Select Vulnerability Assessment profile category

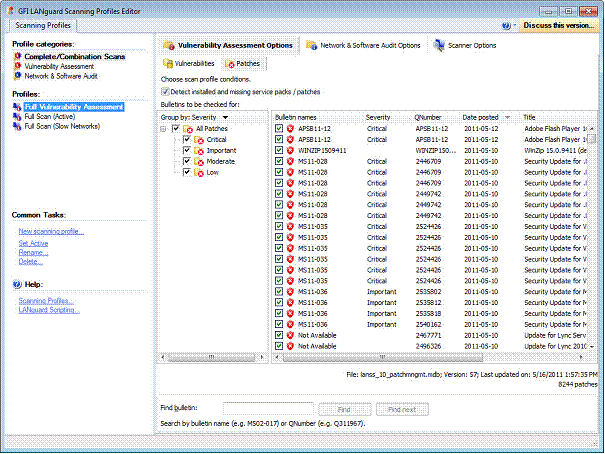(59, 66)
